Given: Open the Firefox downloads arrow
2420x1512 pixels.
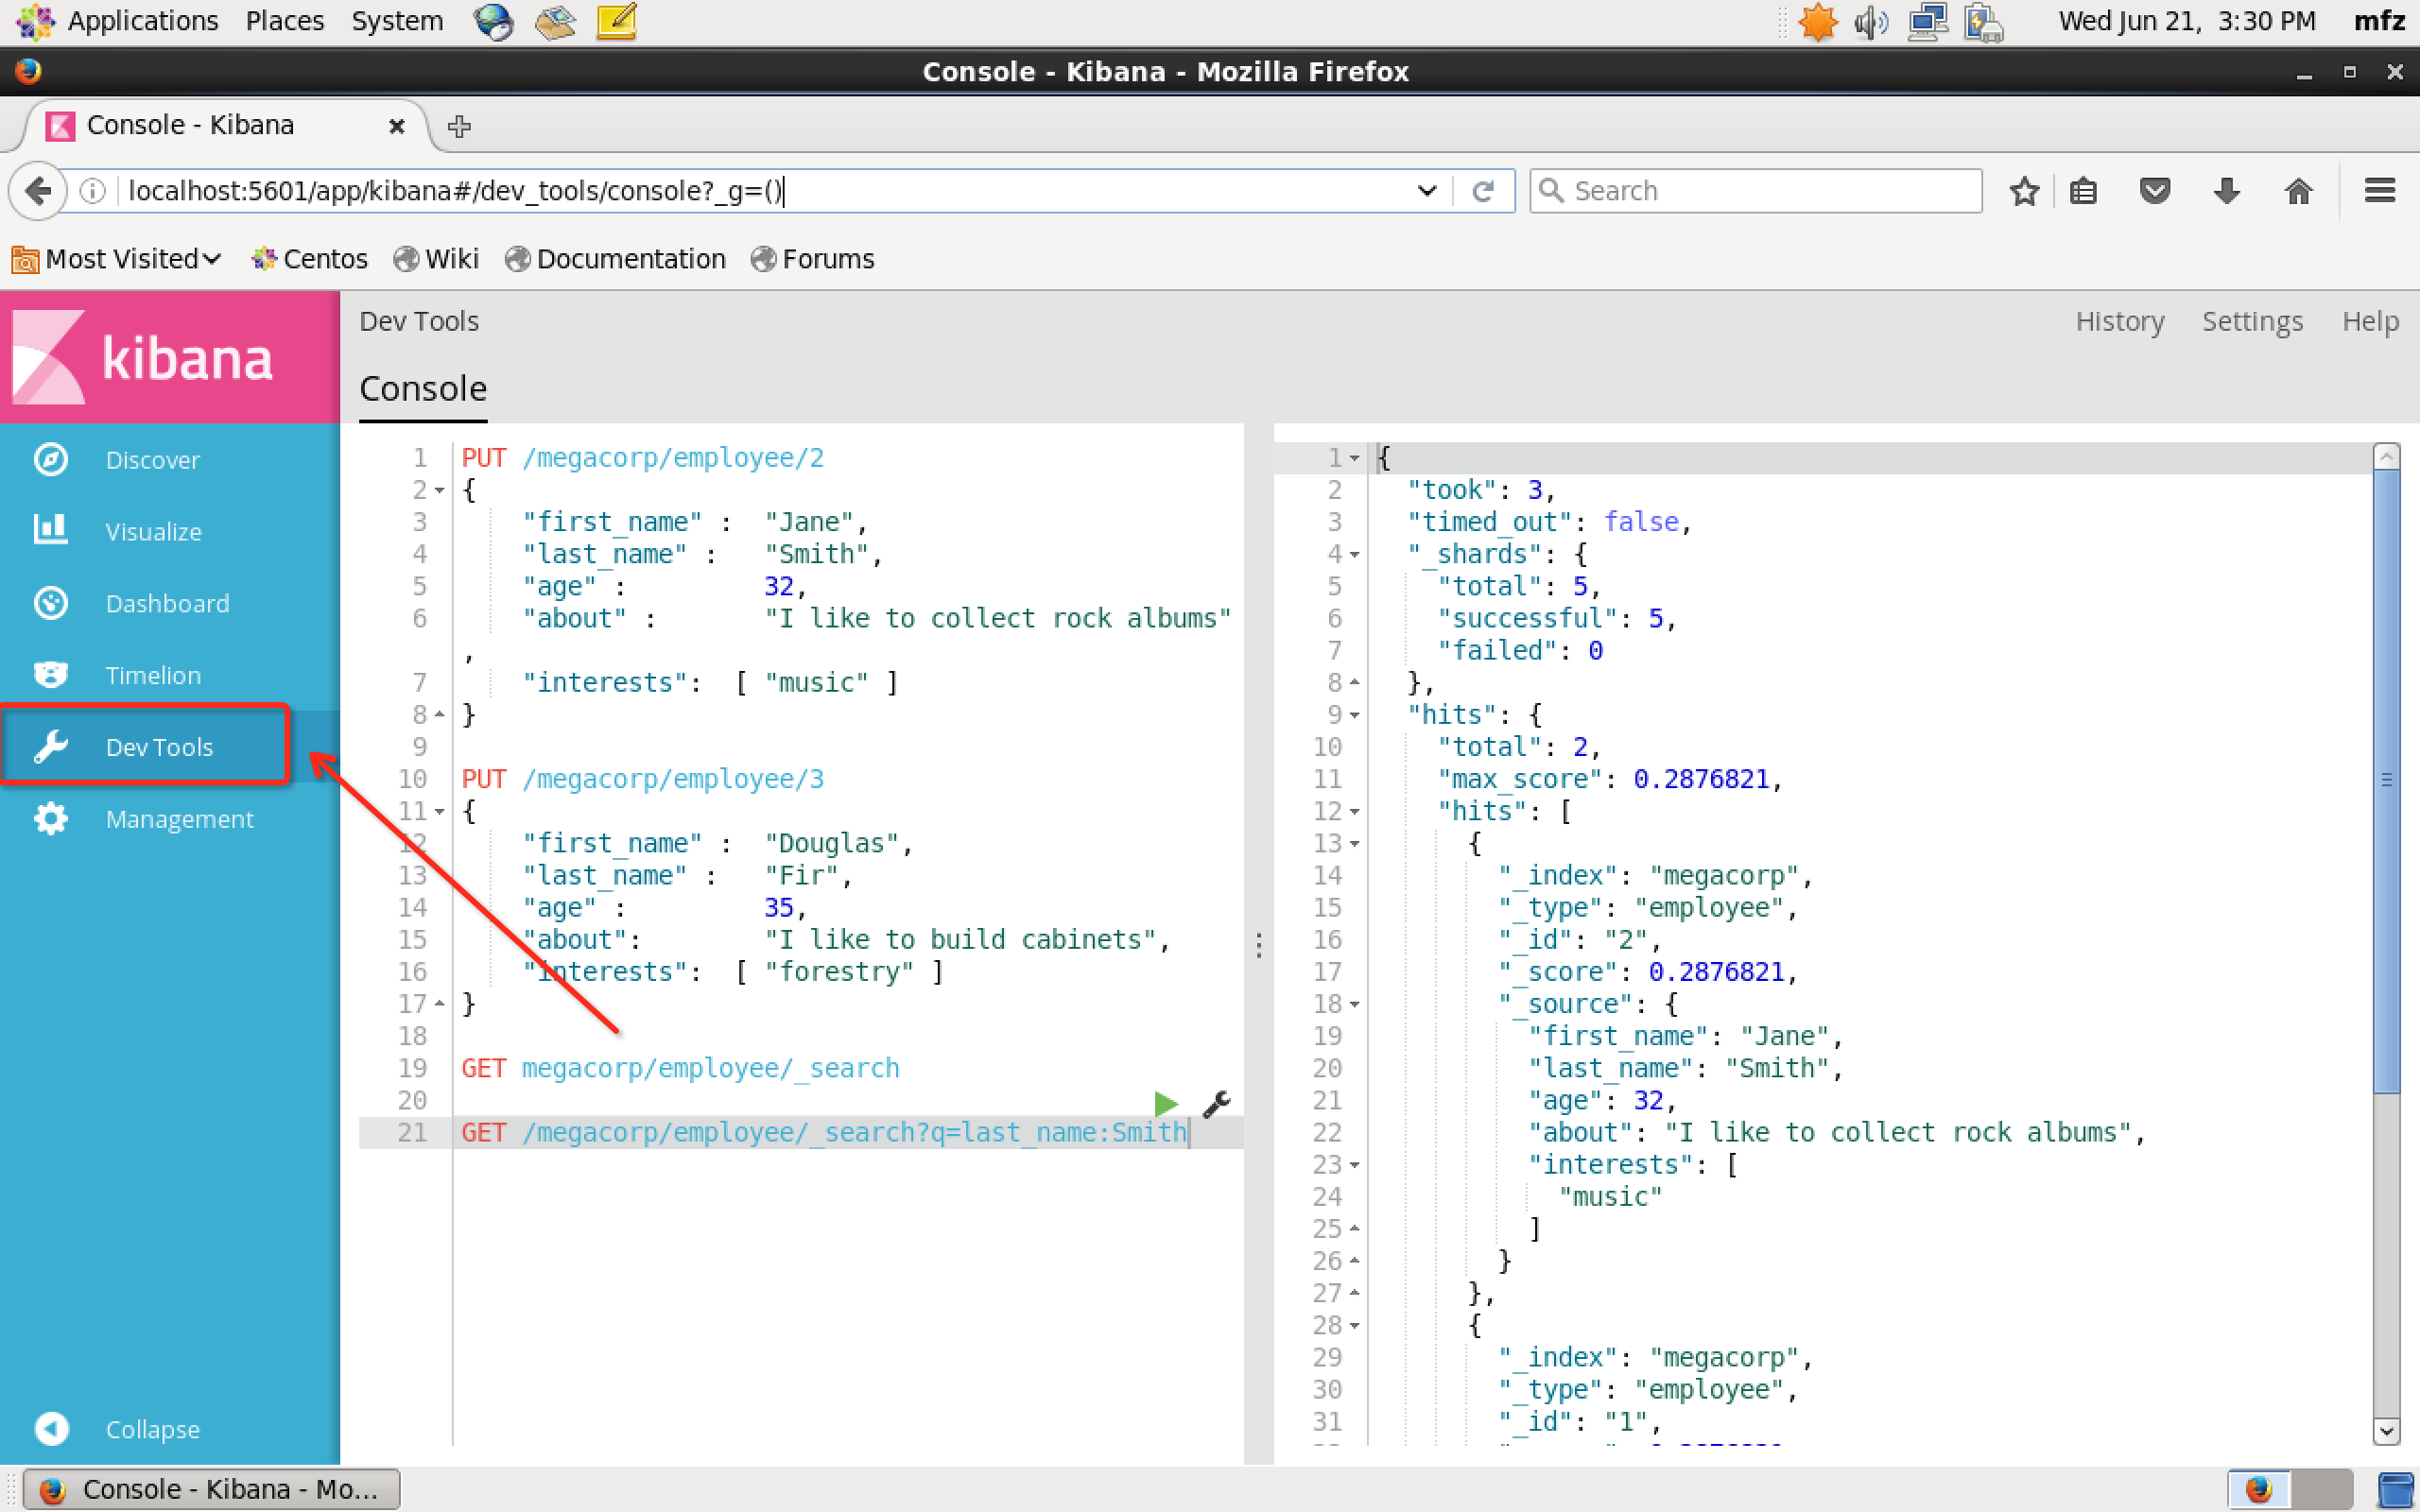Looking at the screenshot, I should coord(2227,190).
